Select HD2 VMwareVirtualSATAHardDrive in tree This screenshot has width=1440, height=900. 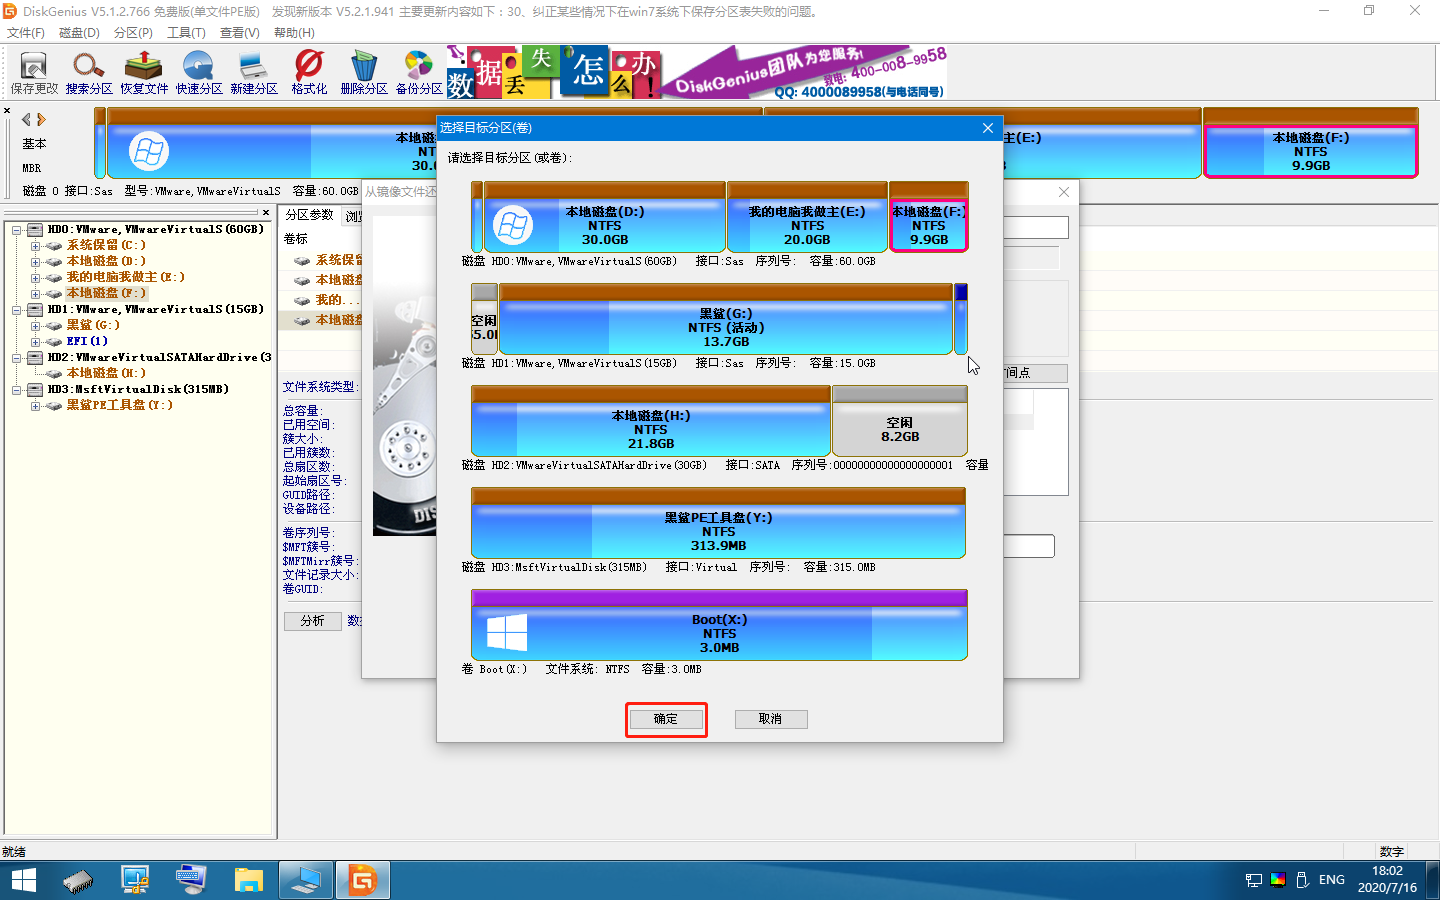click(x=159, y=358)
